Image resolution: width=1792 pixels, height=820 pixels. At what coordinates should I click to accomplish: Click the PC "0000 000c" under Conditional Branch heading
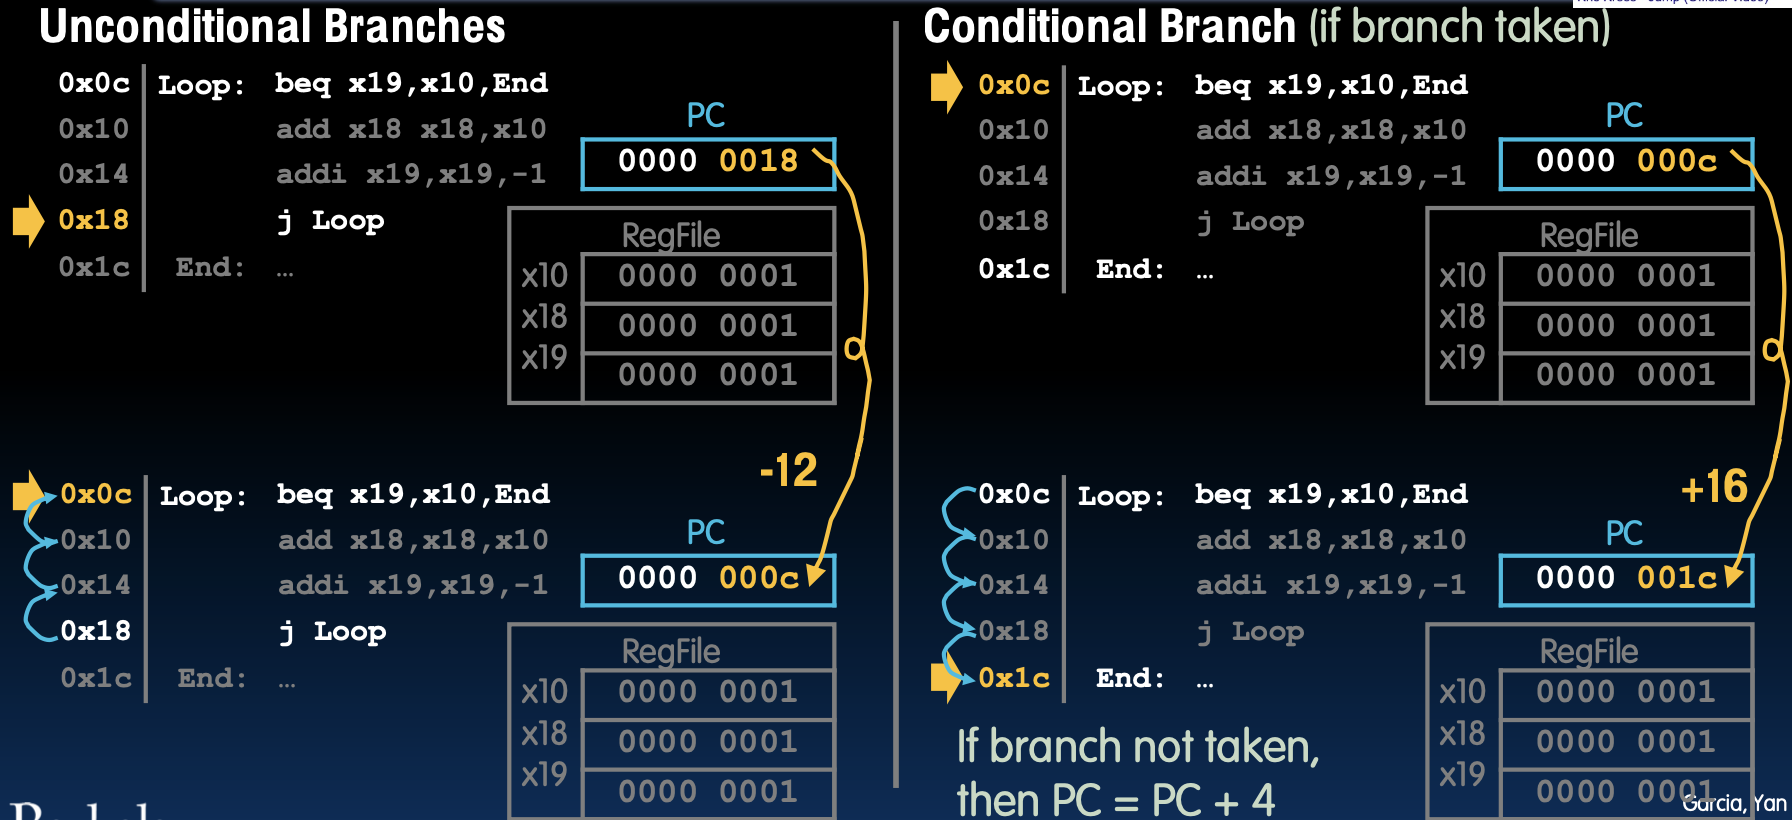coord(1626,161)
